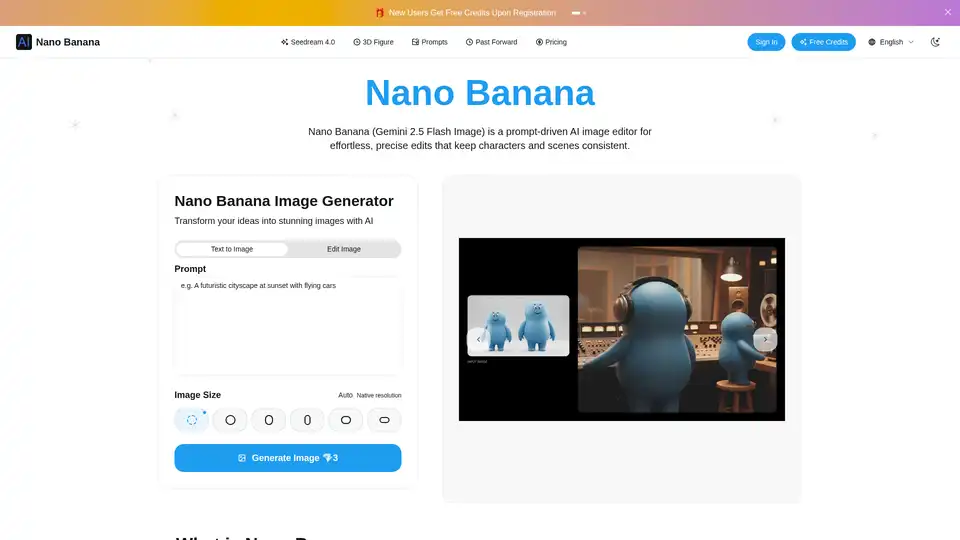This screenshot has height=540, width=960.
Task: Click the banner slide indicator dots
Action: click(578, 13)
